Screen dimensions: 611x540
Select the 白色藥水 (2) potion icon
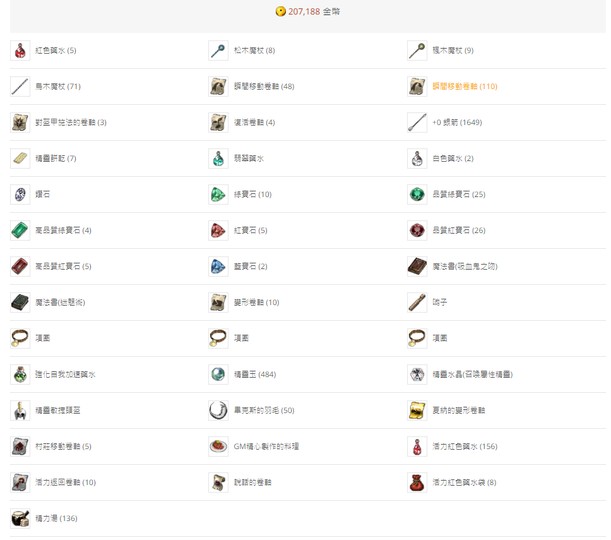click(x=417, y=159)
